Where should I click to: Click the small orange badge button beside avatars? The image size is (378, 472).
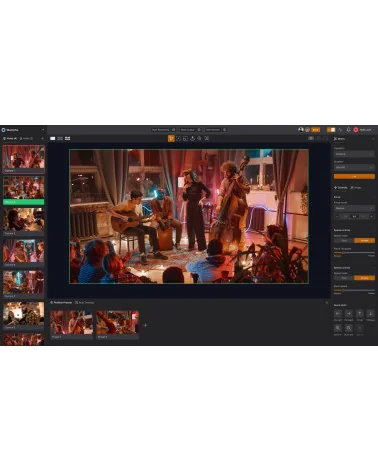(x=315, y=130)
